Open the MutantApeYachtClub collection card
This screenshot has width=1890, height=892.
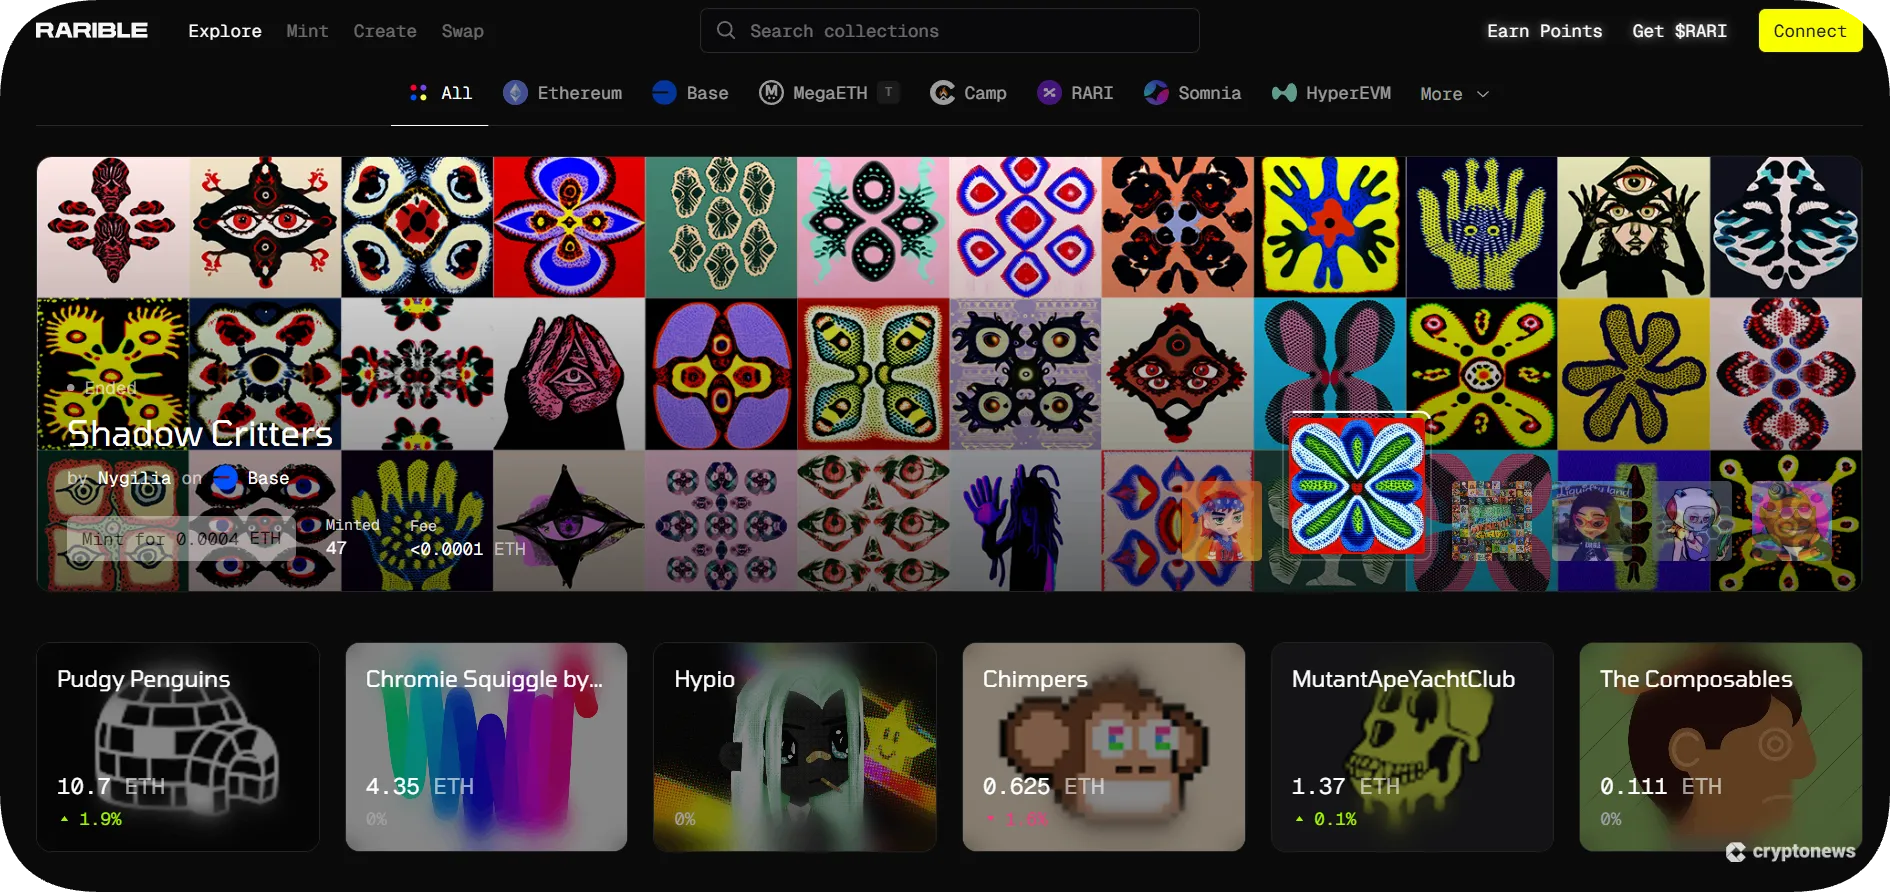coord(1412,747)
